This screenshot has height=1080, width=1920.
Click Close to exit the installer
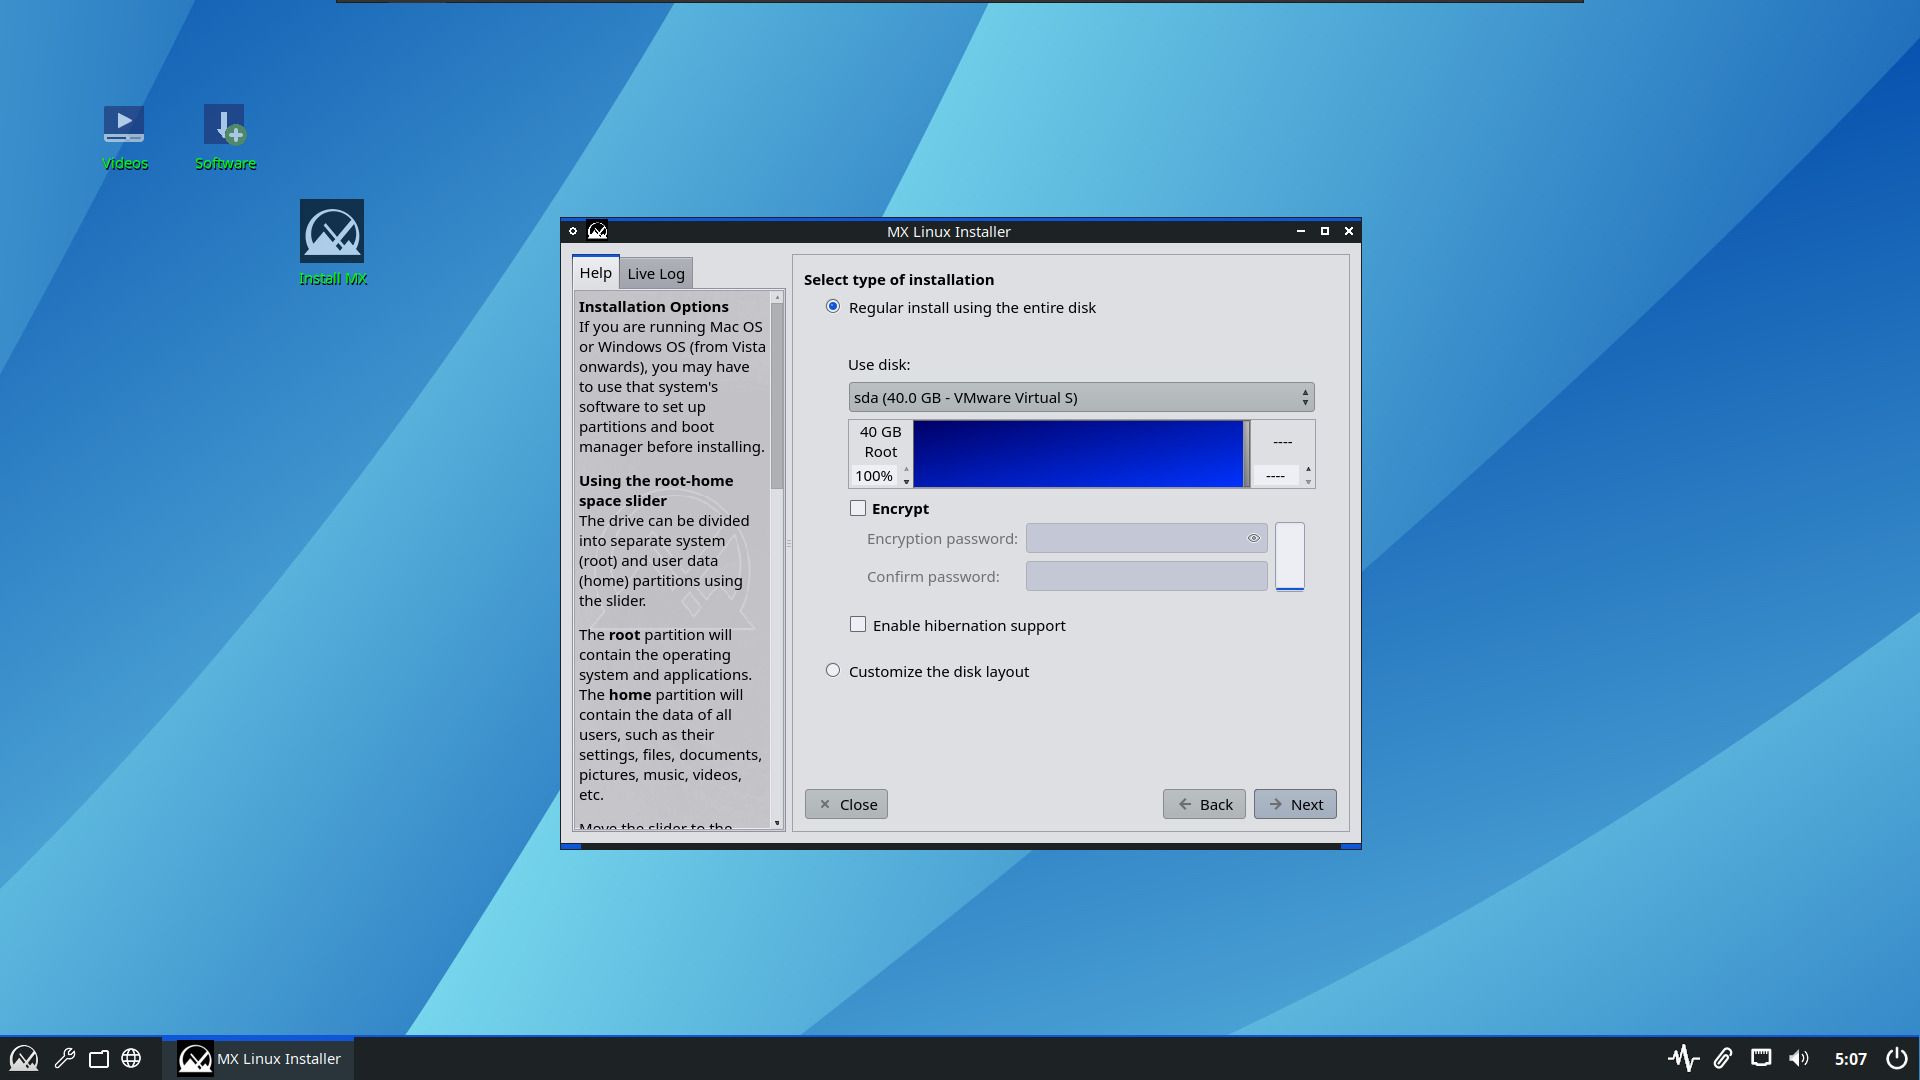(x=846, y=804)
